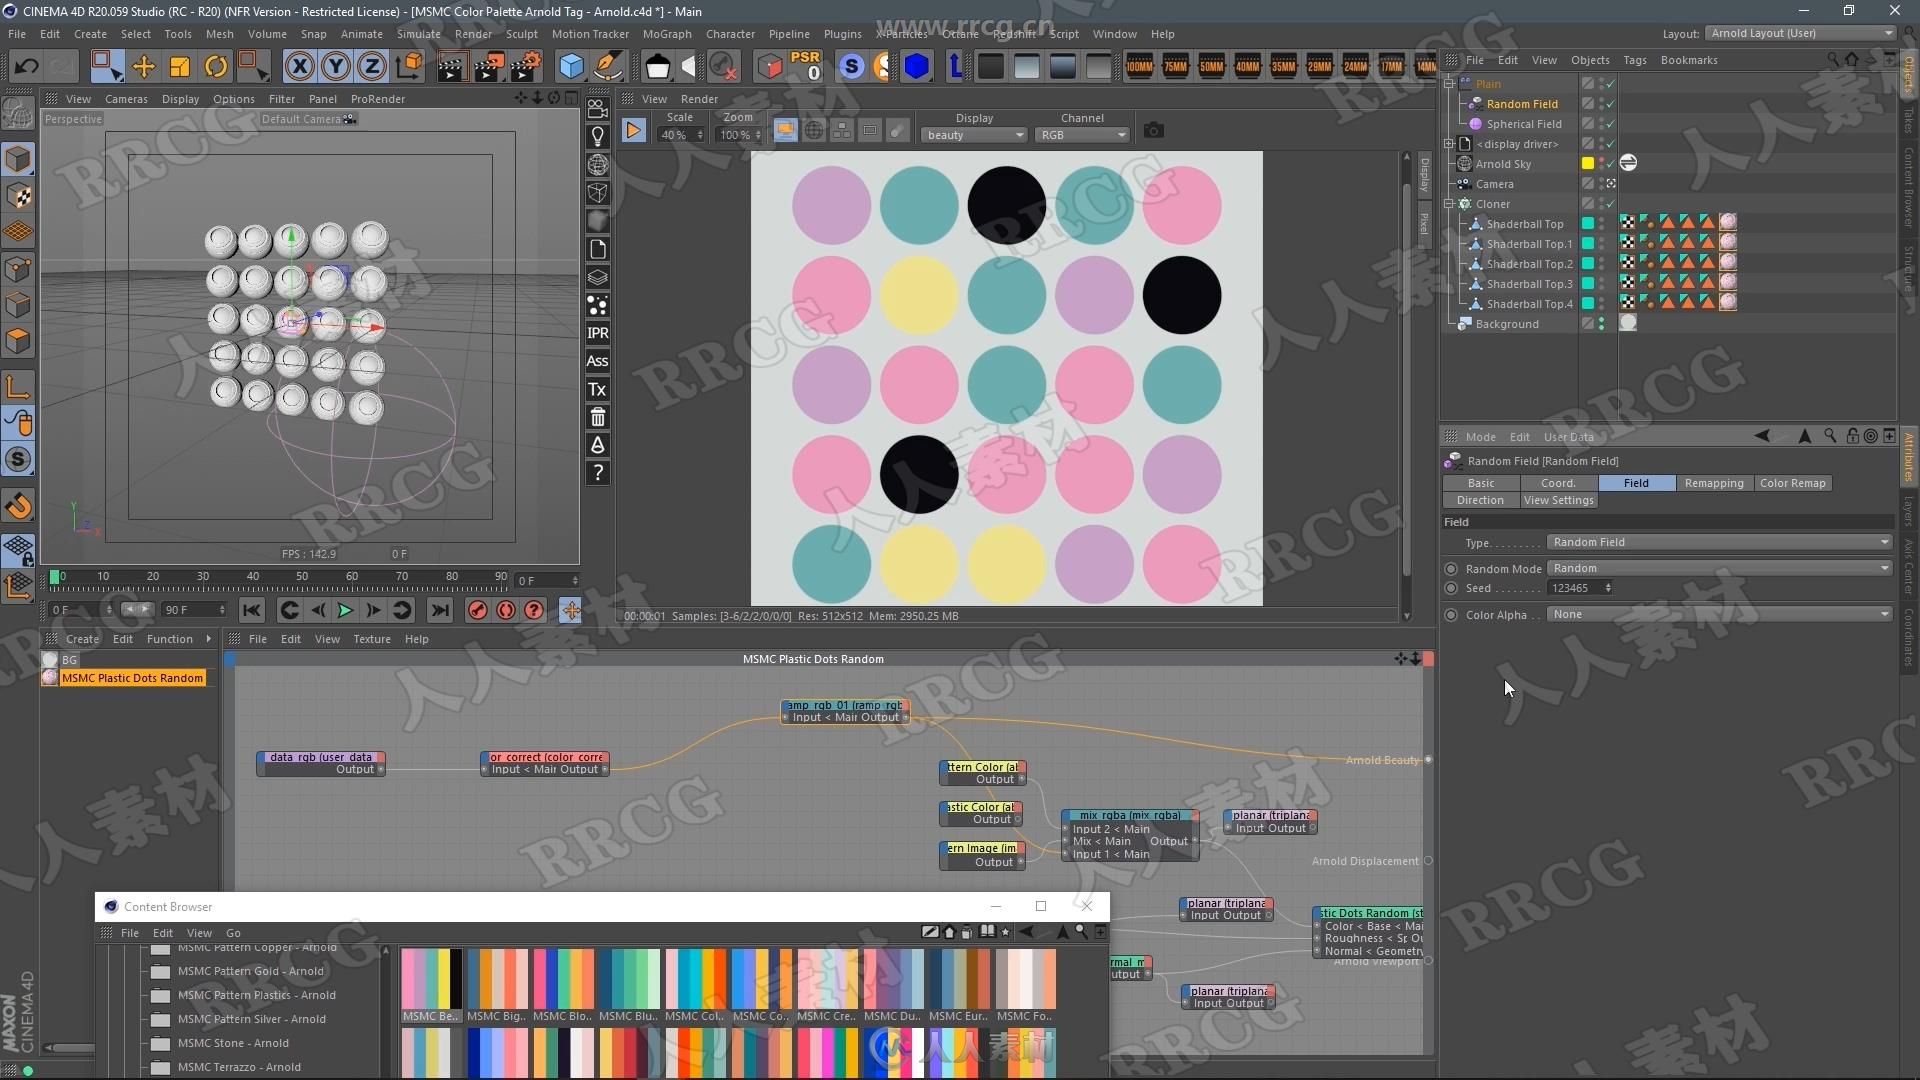
Task: Enable visibility of Cloner layer
Action: tap(1588, 203)
